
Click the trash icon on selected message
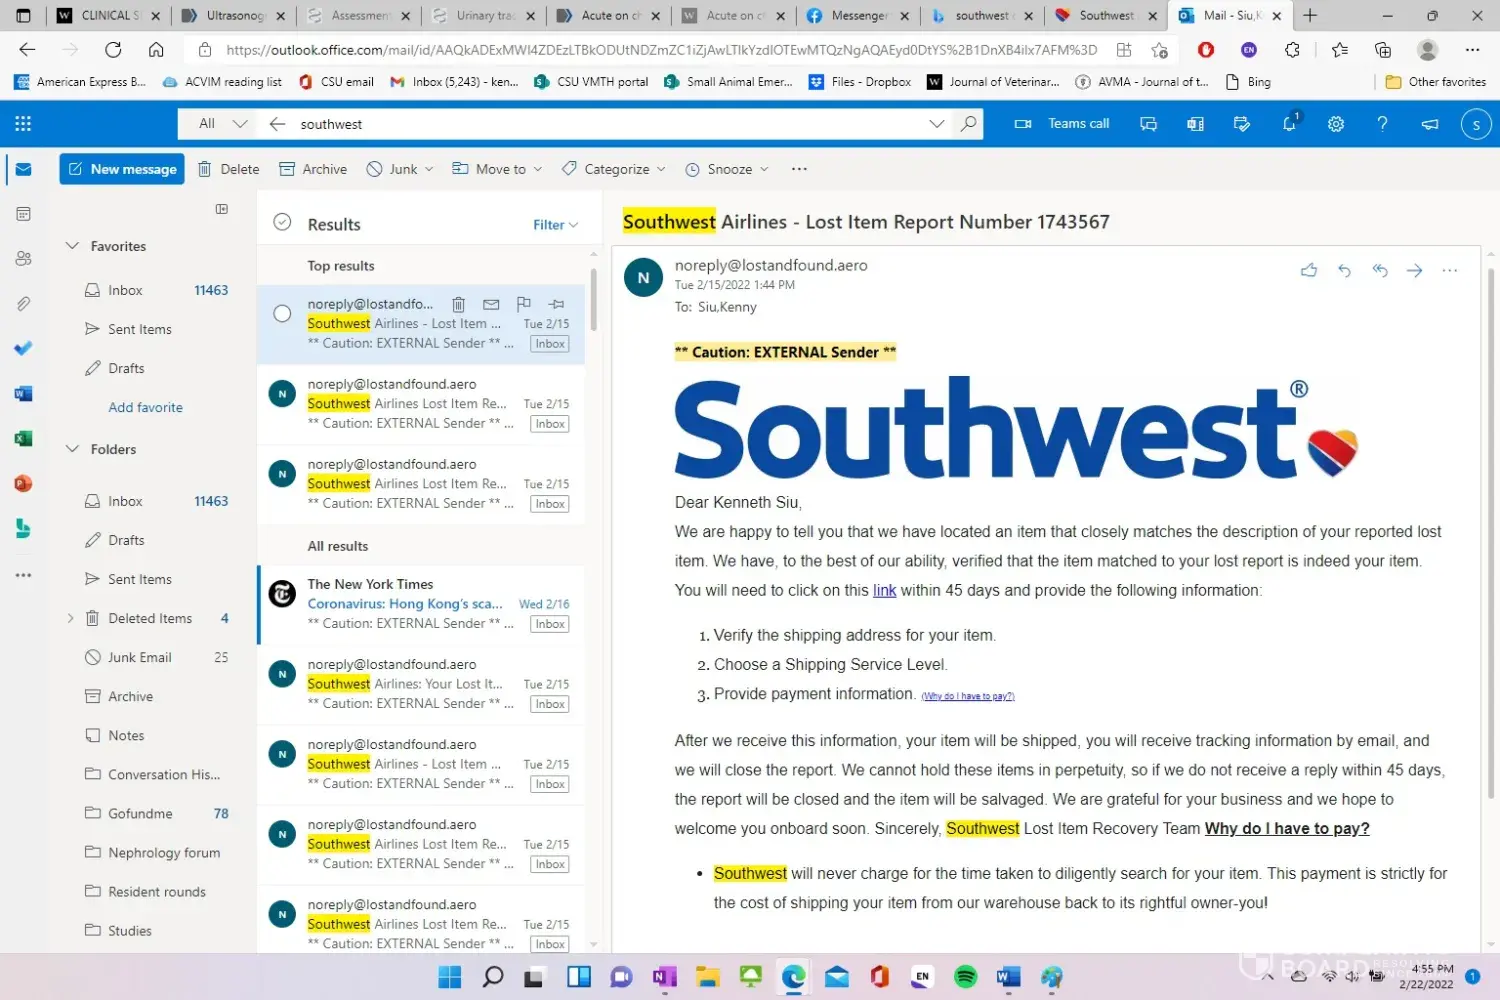click(x=458, y=304)
